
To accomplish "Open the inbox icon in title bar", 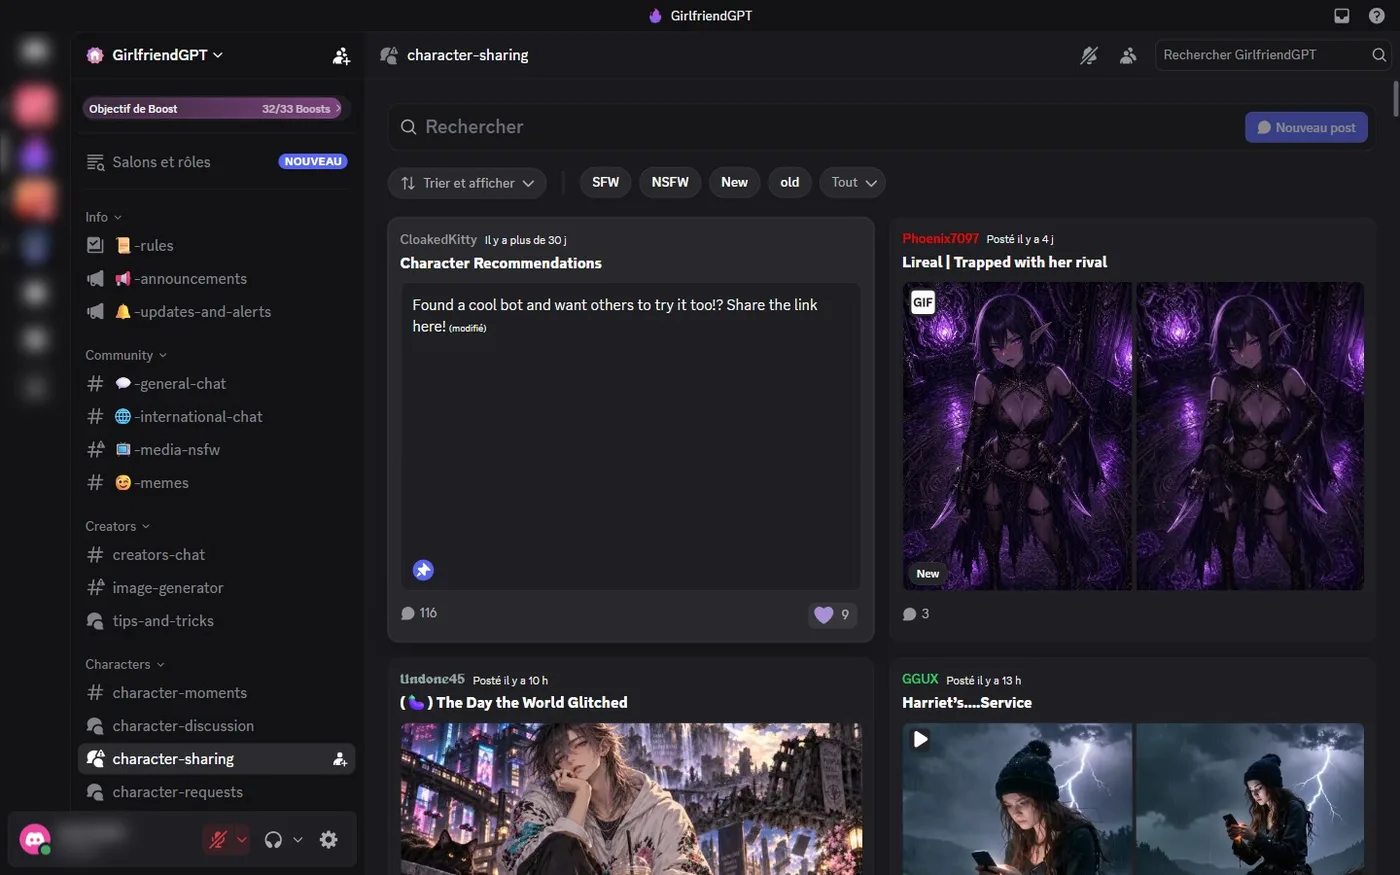I will tap(1342, 16).
